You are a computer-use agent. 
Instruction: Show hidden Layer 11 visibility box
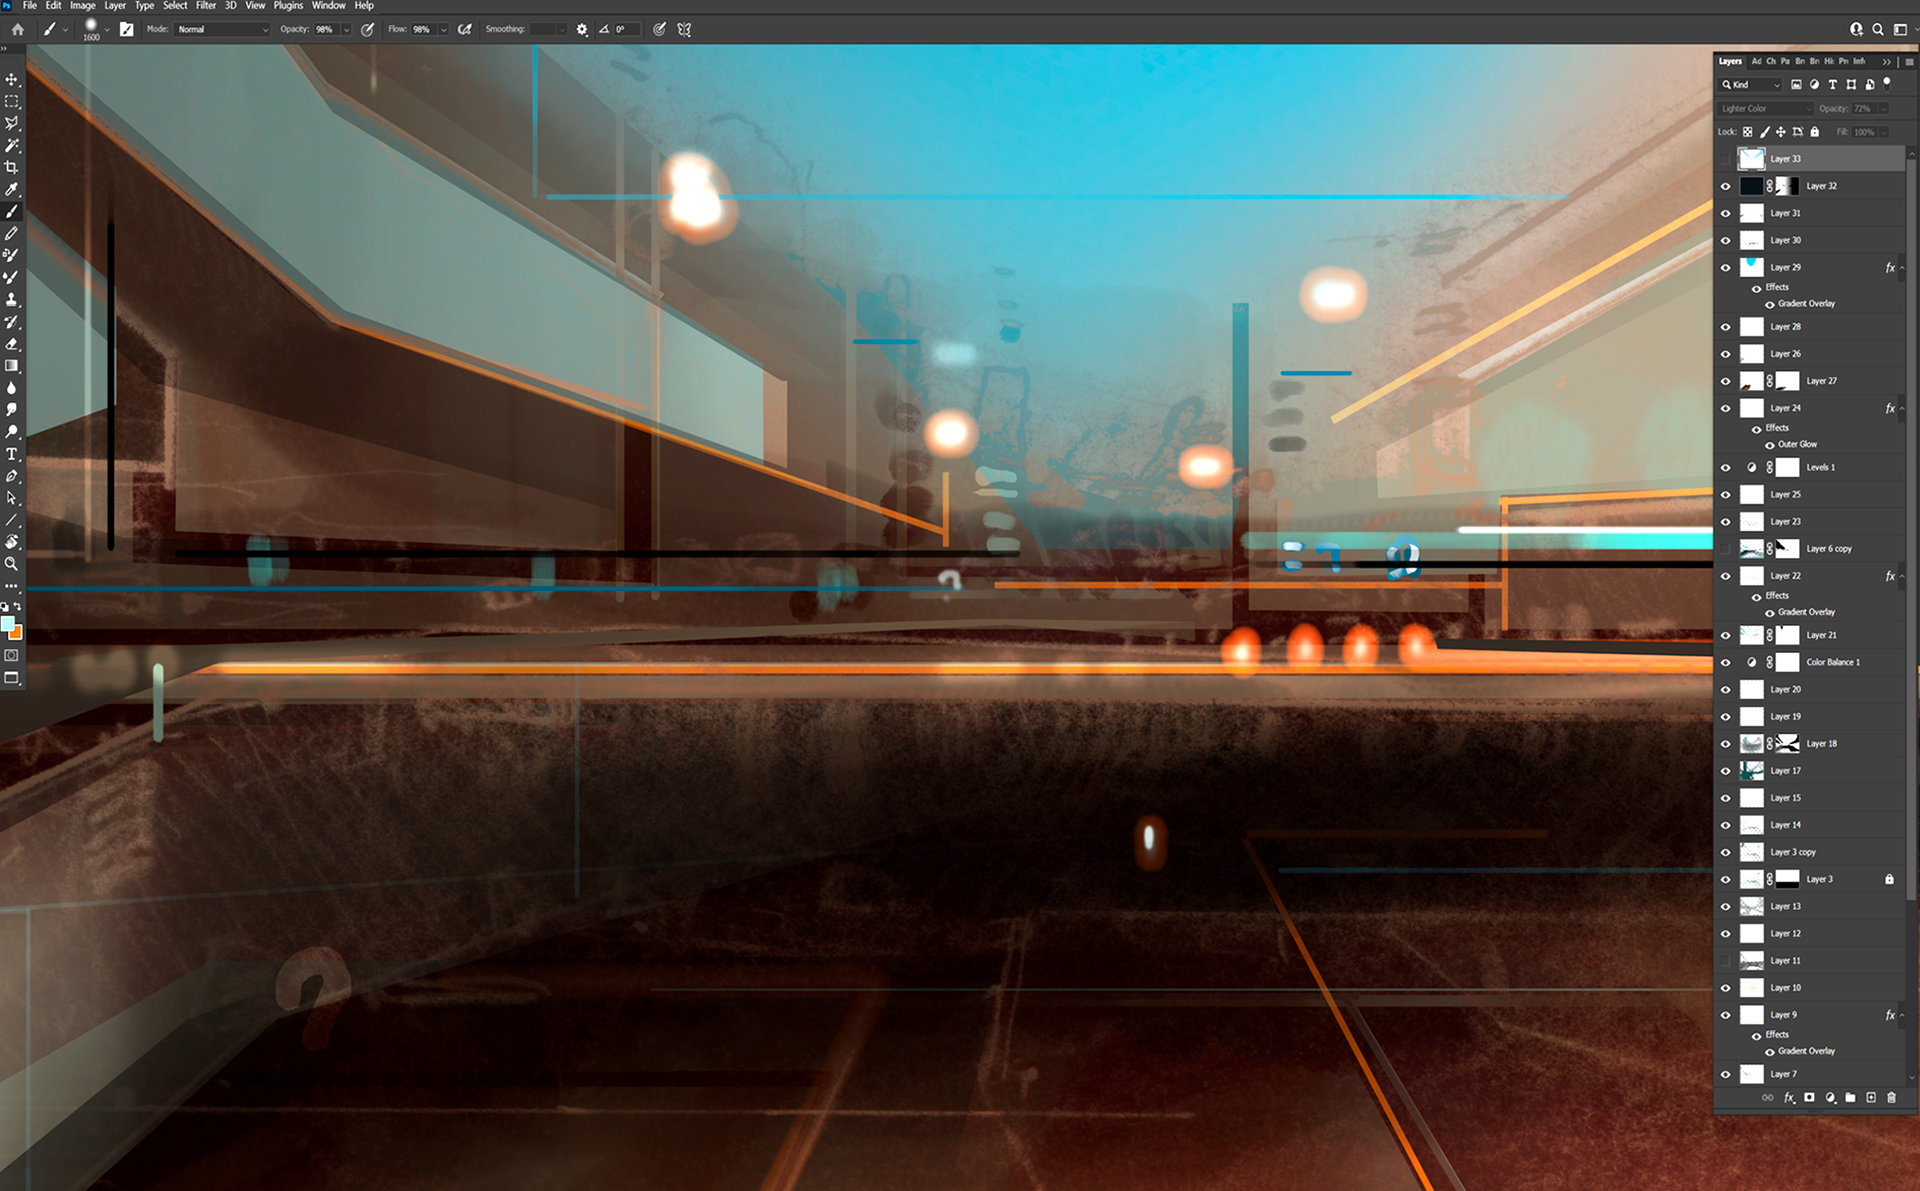1726,961
